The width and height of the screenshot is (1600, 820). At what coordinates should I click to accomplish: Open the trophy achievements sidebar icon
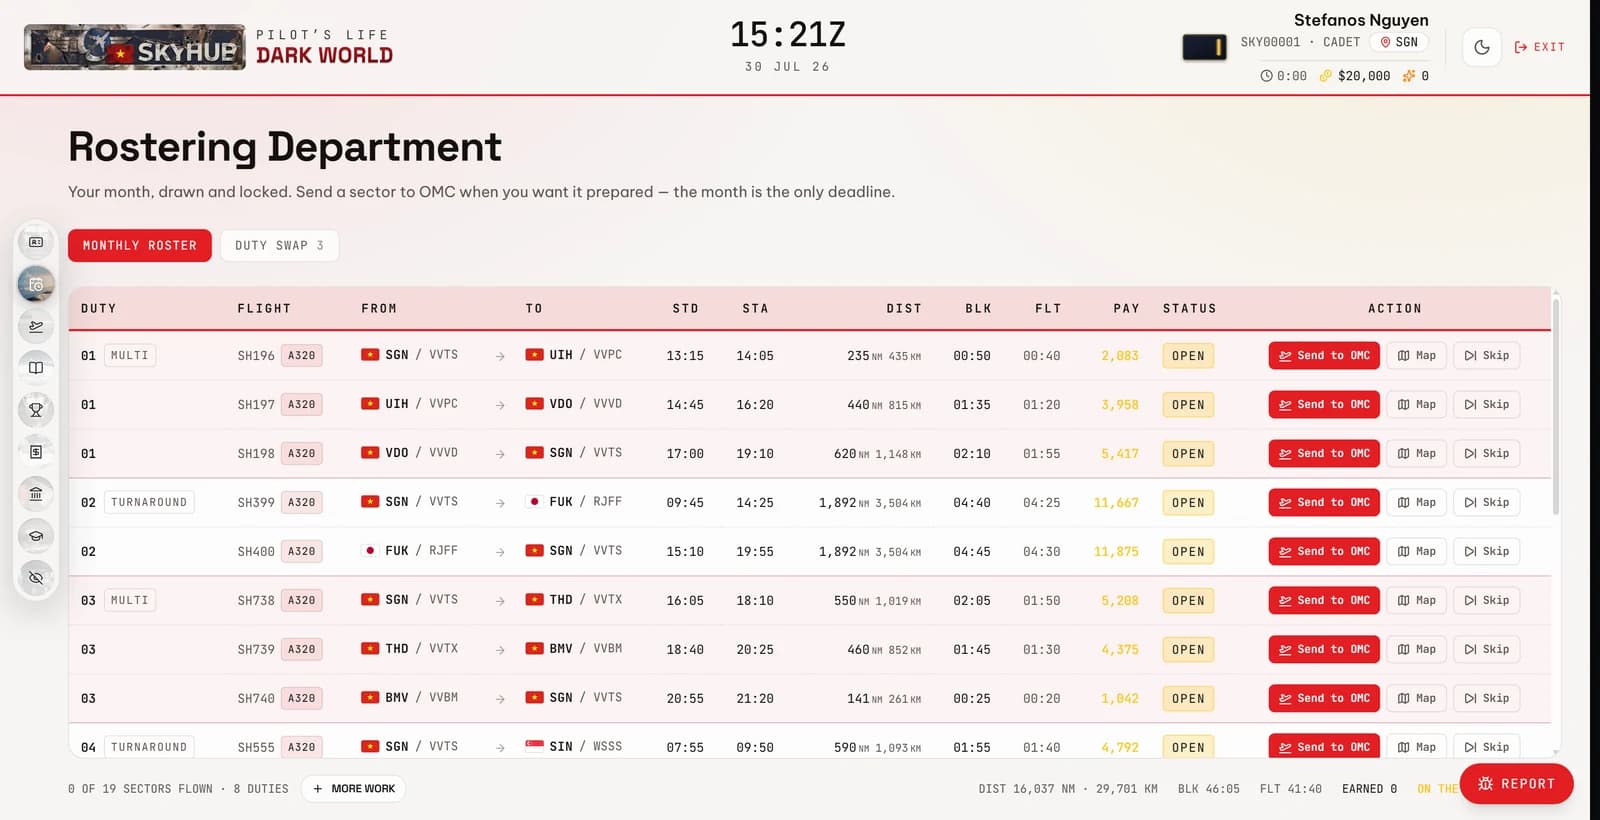[x=36, y=410]
